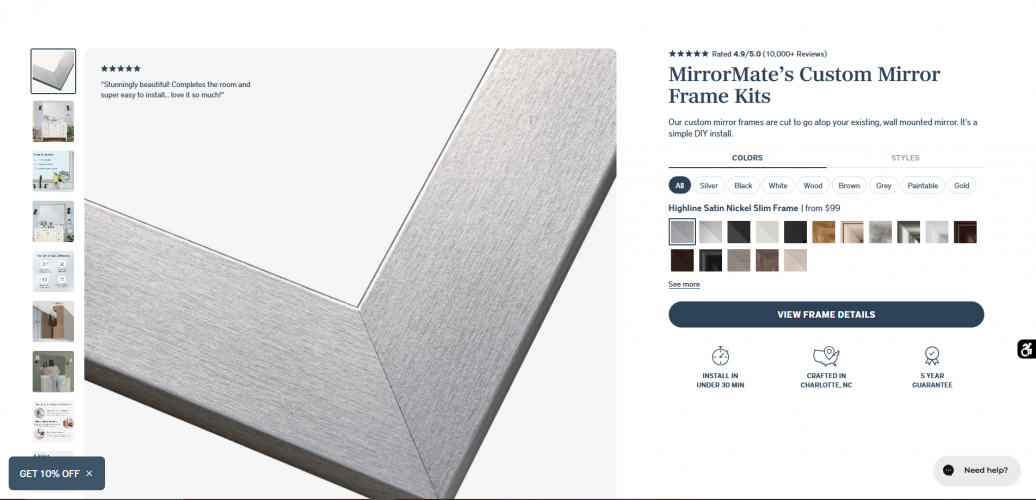The width and height of the screenshot is (1036, 500).
Task: Click the 5 year guarantee ribbon icon
Action: coord(932,356)
